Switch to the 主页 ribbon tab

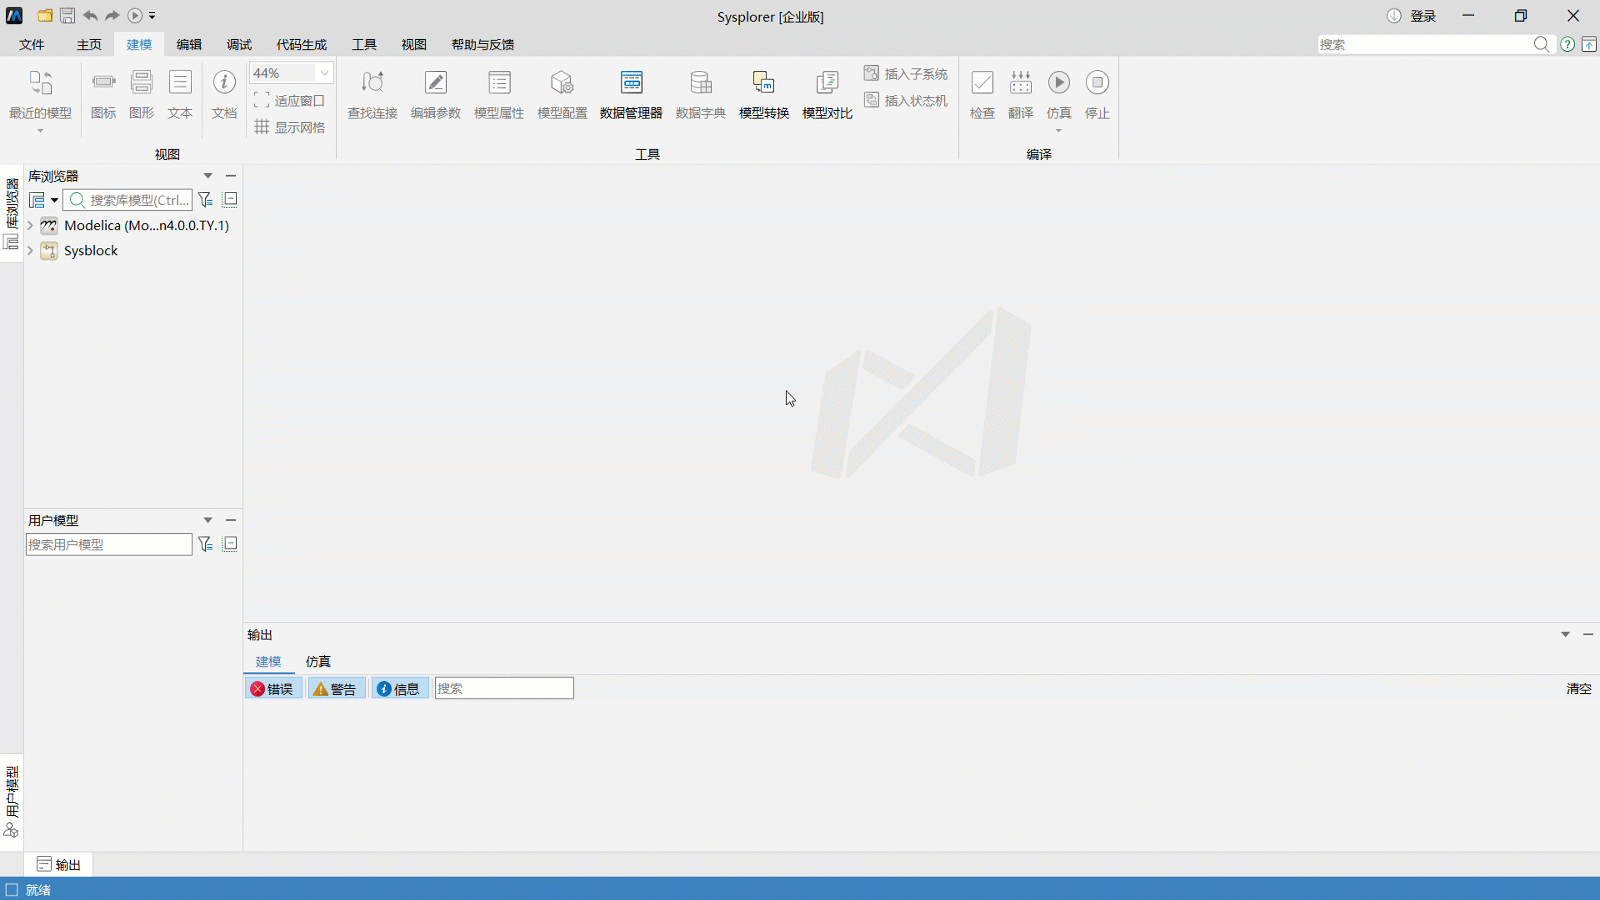[89, 44]
